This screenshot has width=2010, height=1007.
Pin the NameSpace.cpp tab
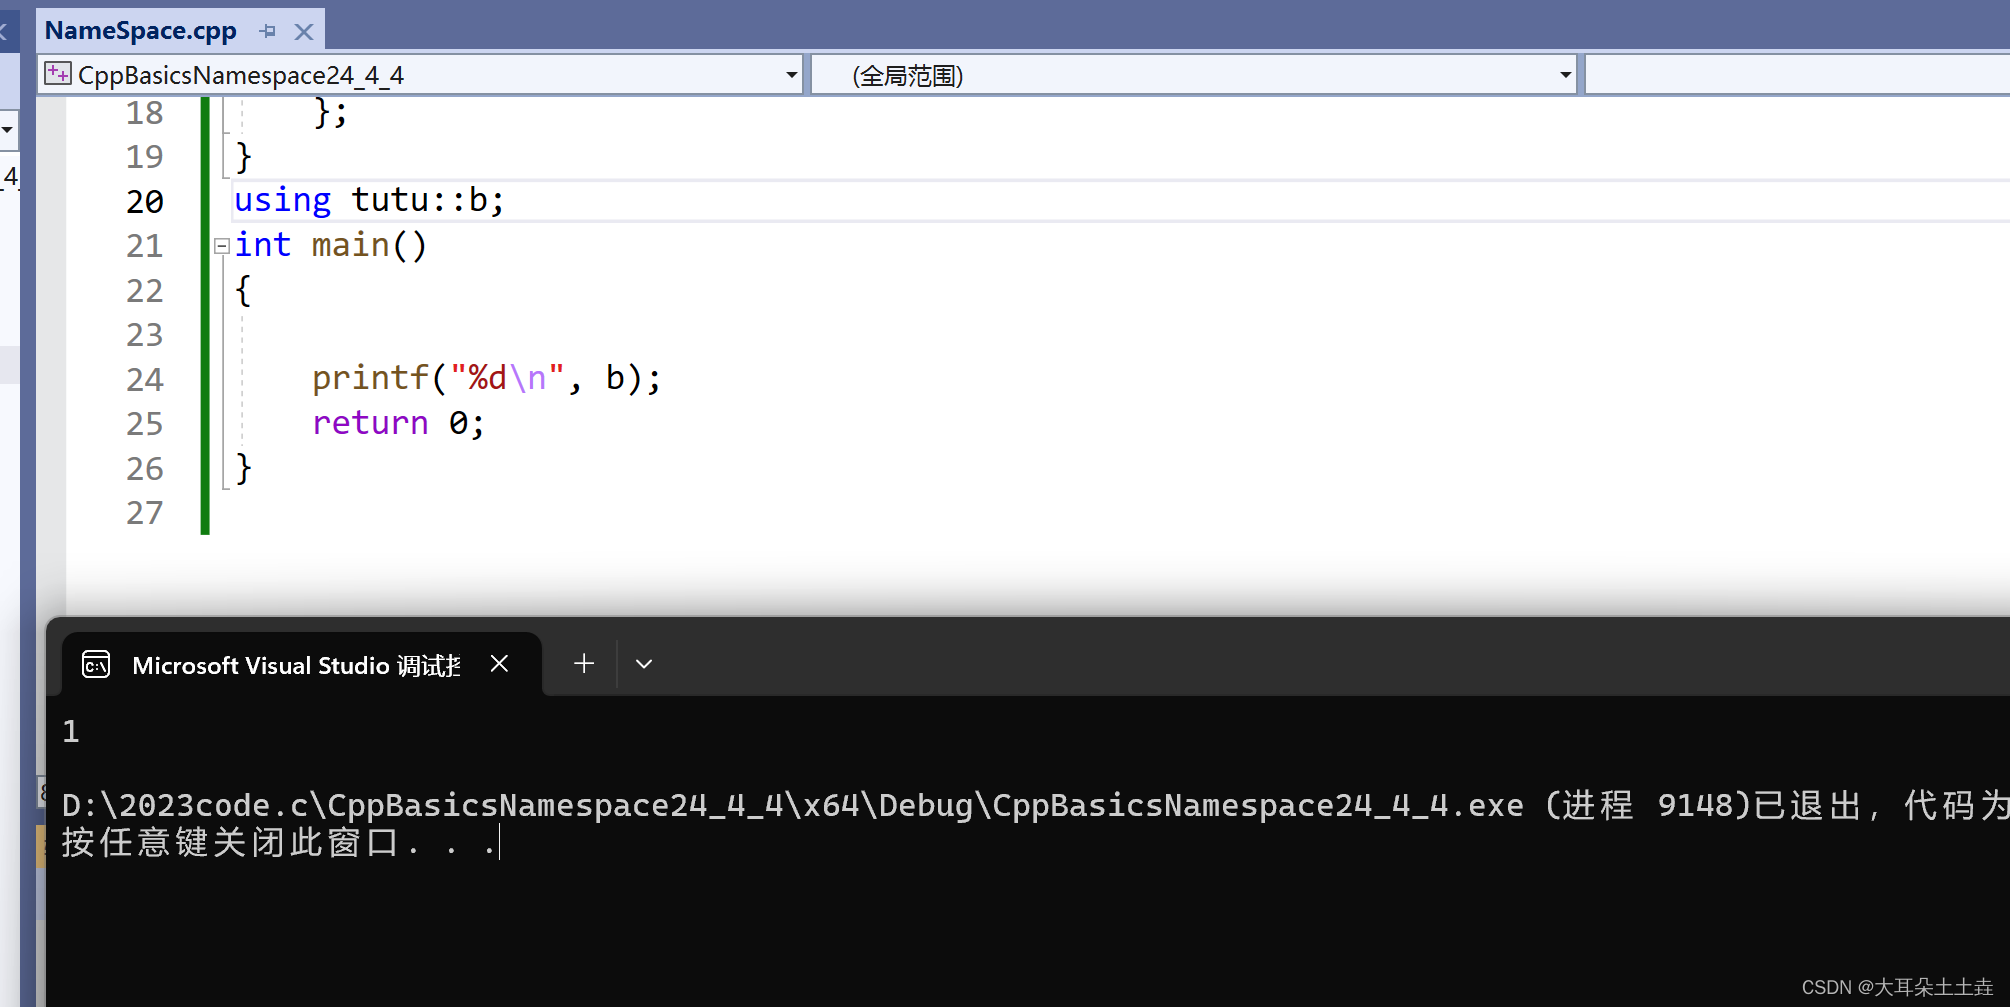click(x=267, y=32)
